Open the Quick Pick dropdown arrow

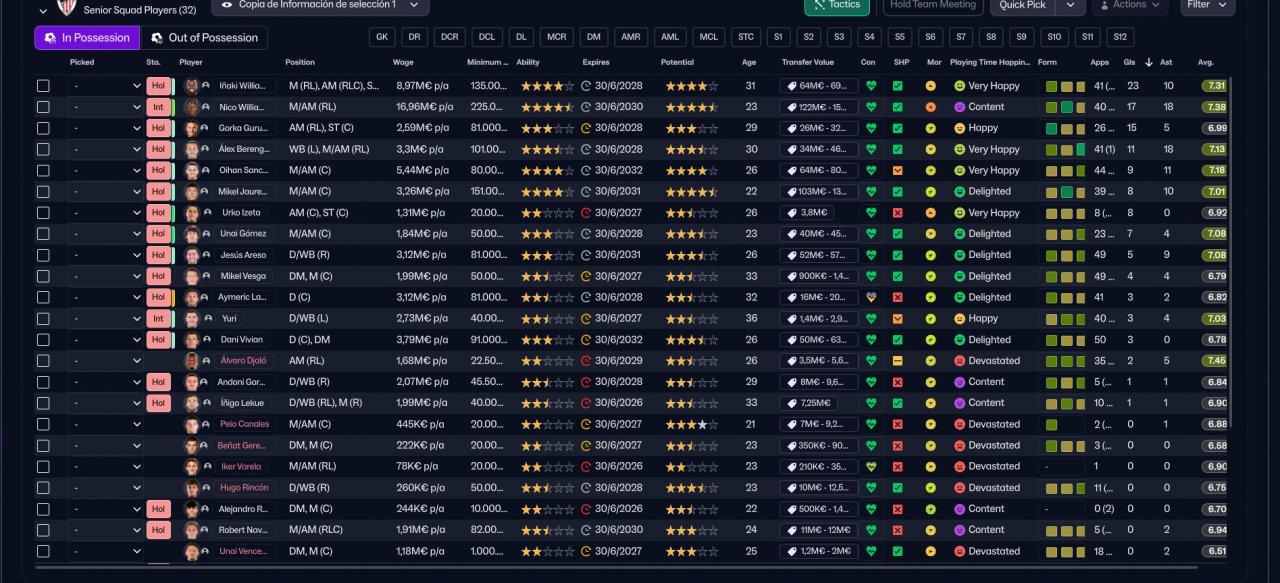[1070, 5]
